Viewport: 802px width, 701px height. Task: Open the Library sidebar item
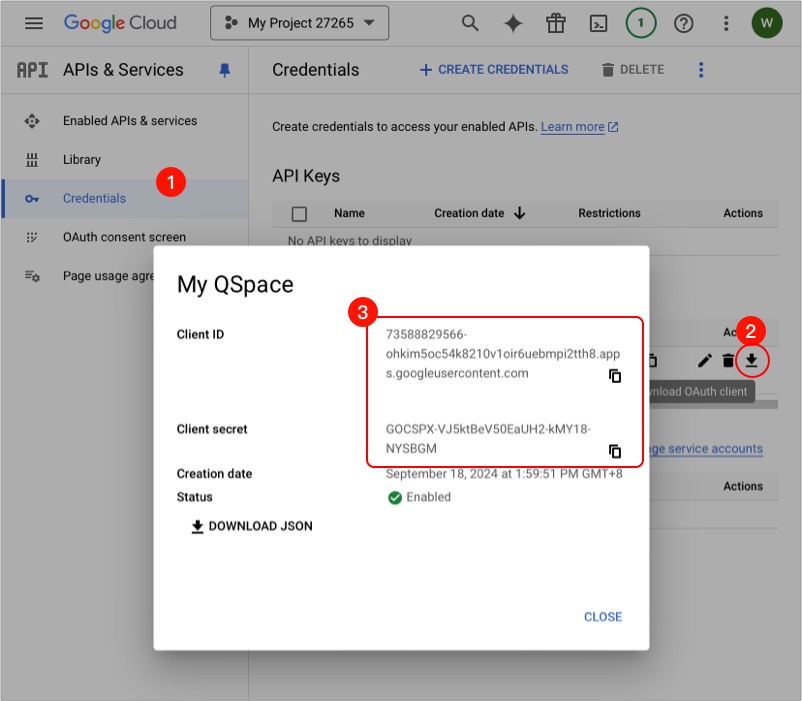coord(82,160)
